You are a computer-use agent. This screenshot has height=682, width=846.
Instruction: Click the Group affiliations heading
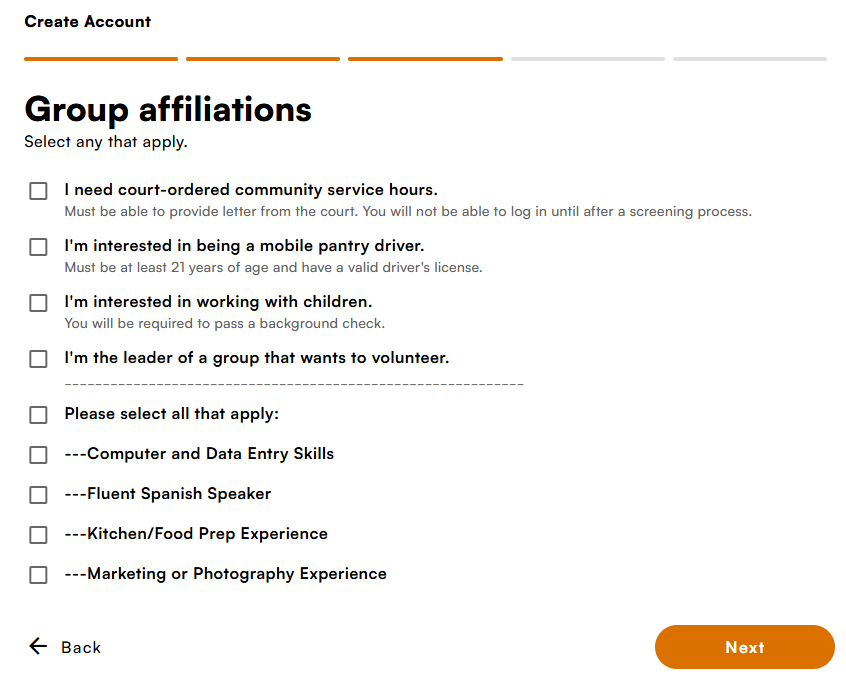click(168, 110)
